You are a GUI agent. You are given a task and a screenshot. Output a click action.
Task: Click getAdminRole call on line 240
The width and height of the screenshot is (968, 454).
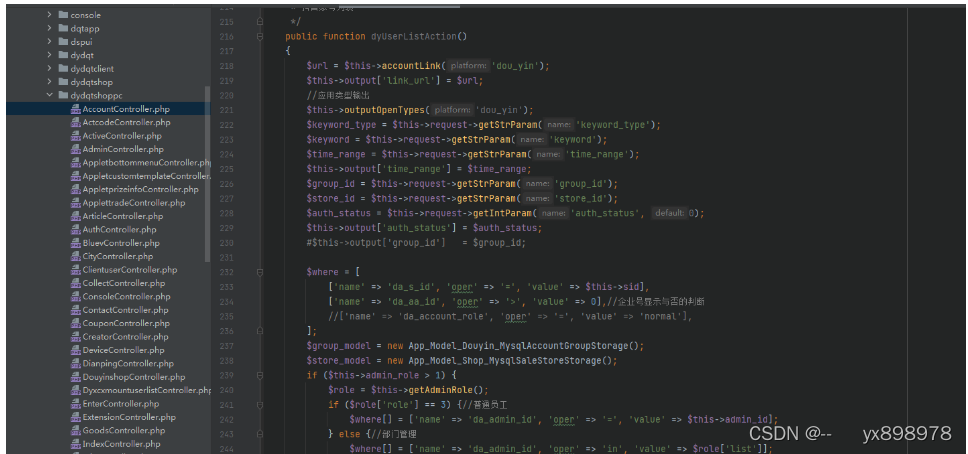point(440,390)
